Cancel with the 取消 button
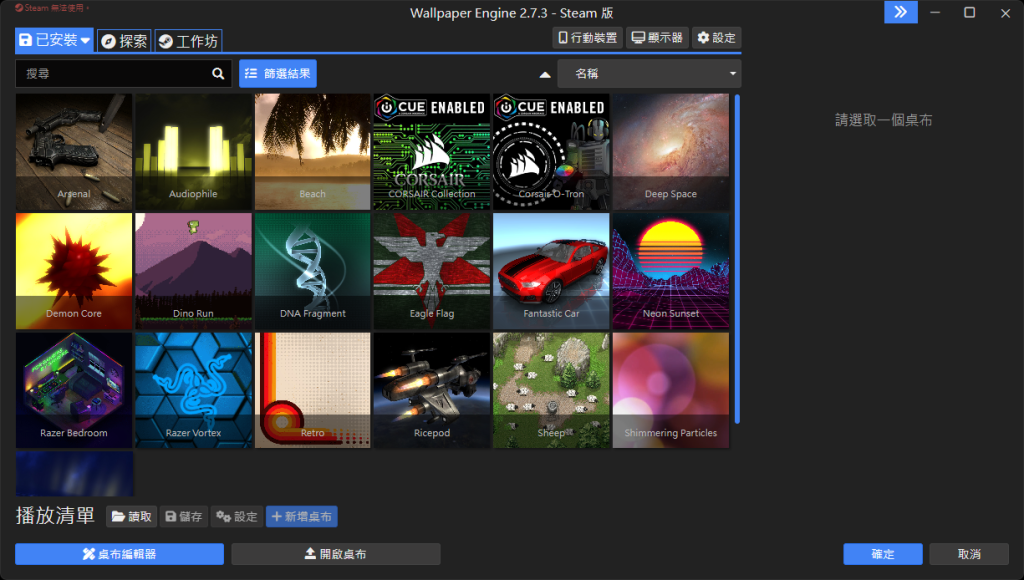 (x=969, y=554)
